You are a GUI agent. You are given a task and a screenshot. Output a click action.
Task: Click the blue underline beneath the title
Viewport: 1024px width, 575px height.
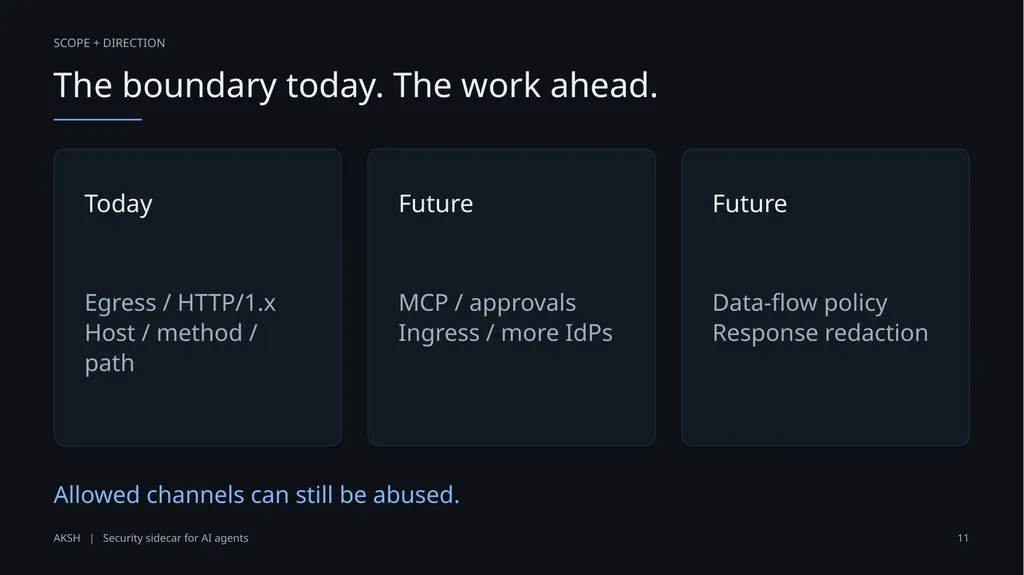[x=97, y=120]
